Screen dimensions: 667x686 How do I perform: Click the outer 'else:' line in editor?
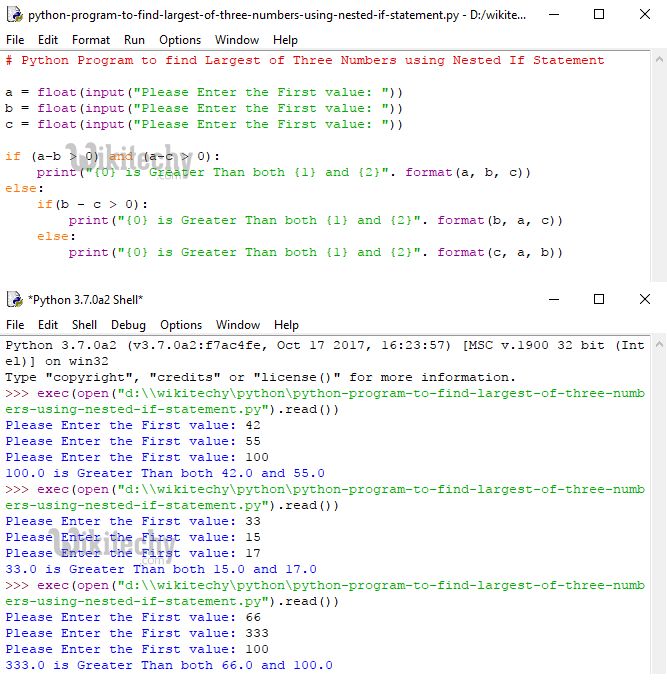(24, 189)
